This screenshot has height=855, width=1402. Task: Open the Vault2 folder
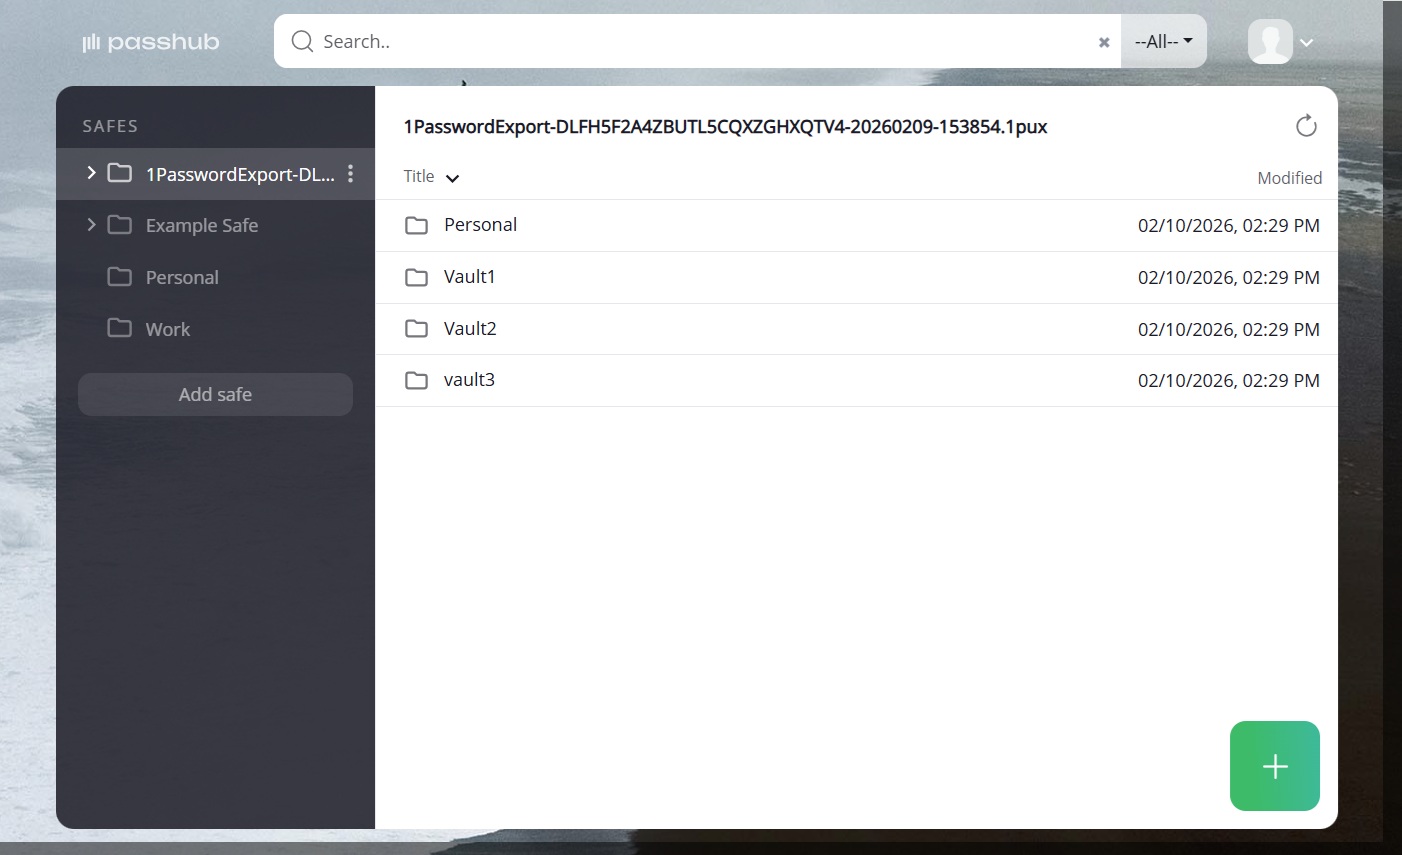pyautogui.click(x=470, y=329)
